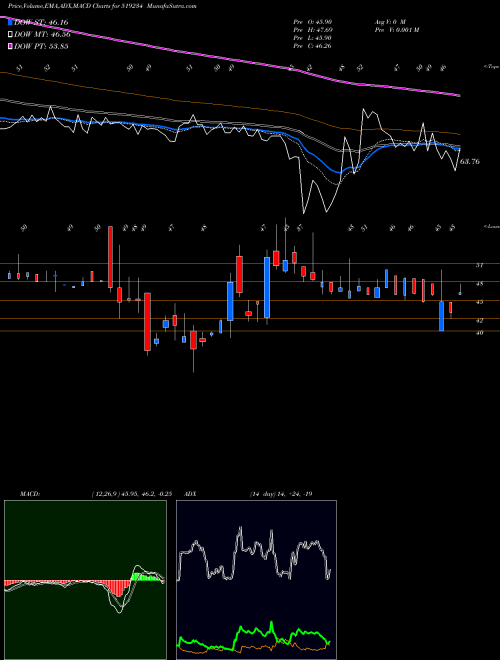Click the 48 price axis label
The height and width of the screenshot is (660, 500).
click(479, 284)
